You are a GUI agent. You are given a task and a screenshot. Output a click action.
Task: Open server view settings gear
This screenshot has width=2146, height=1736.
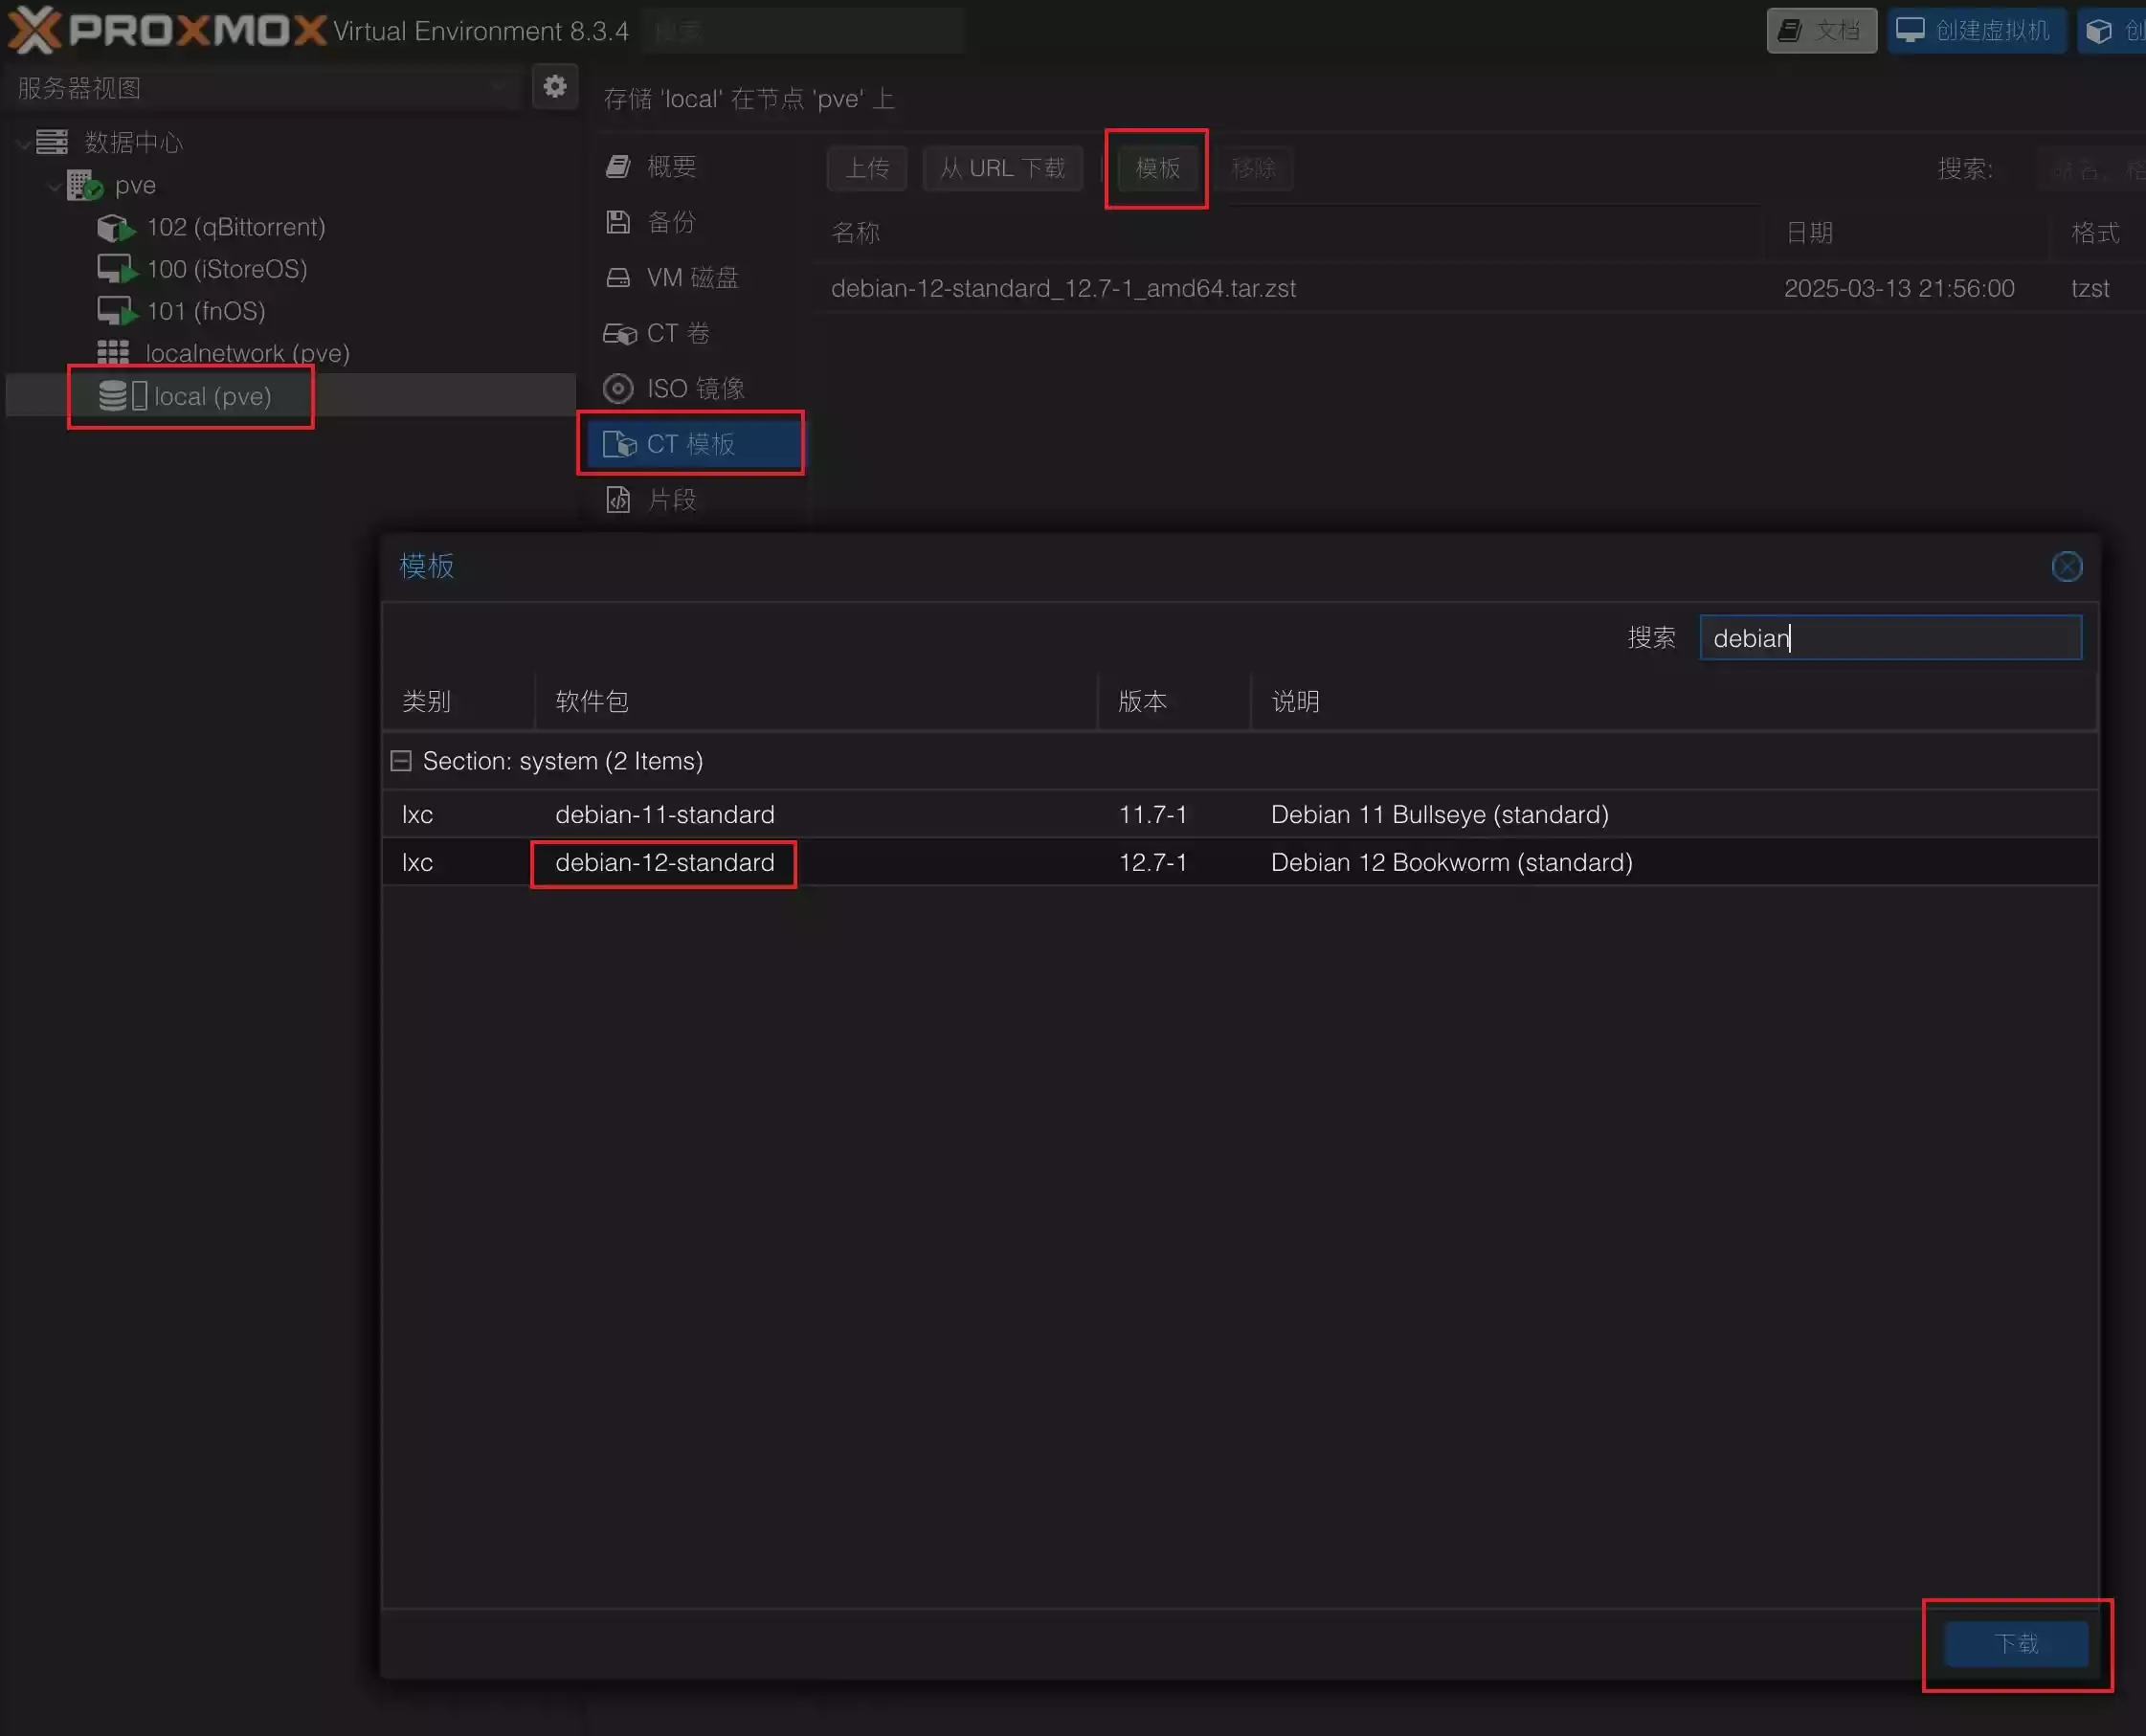555,87
